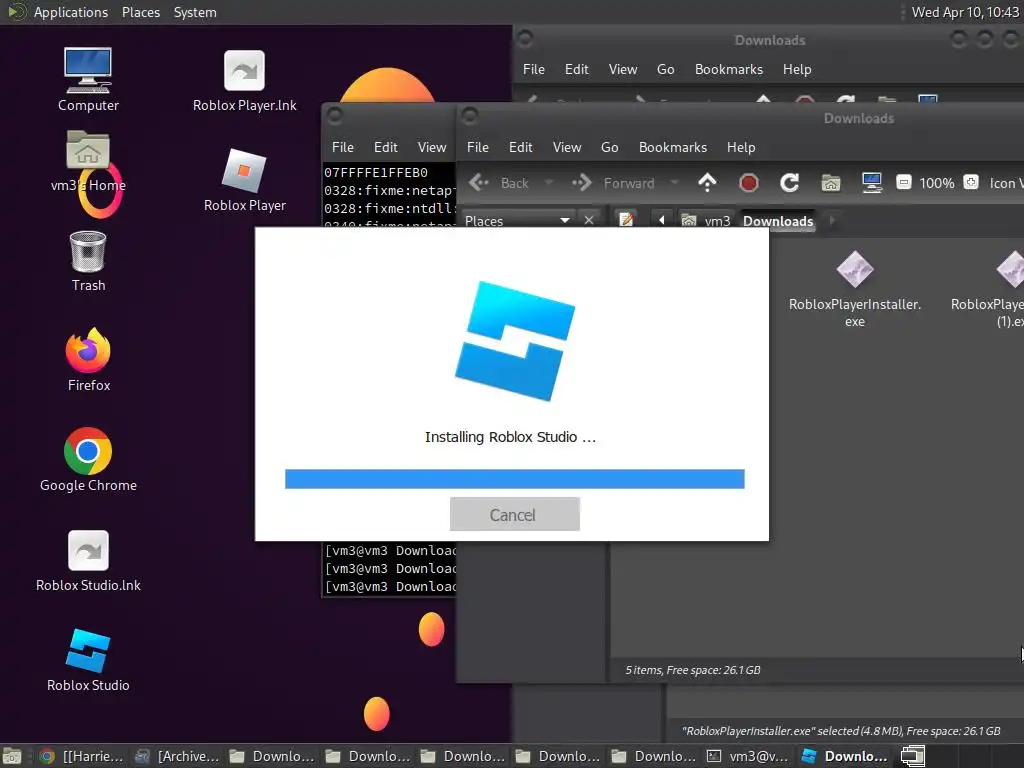Click the Downloads path bar button
This screenshot has width=1024, height=768.
coord(778,221)
